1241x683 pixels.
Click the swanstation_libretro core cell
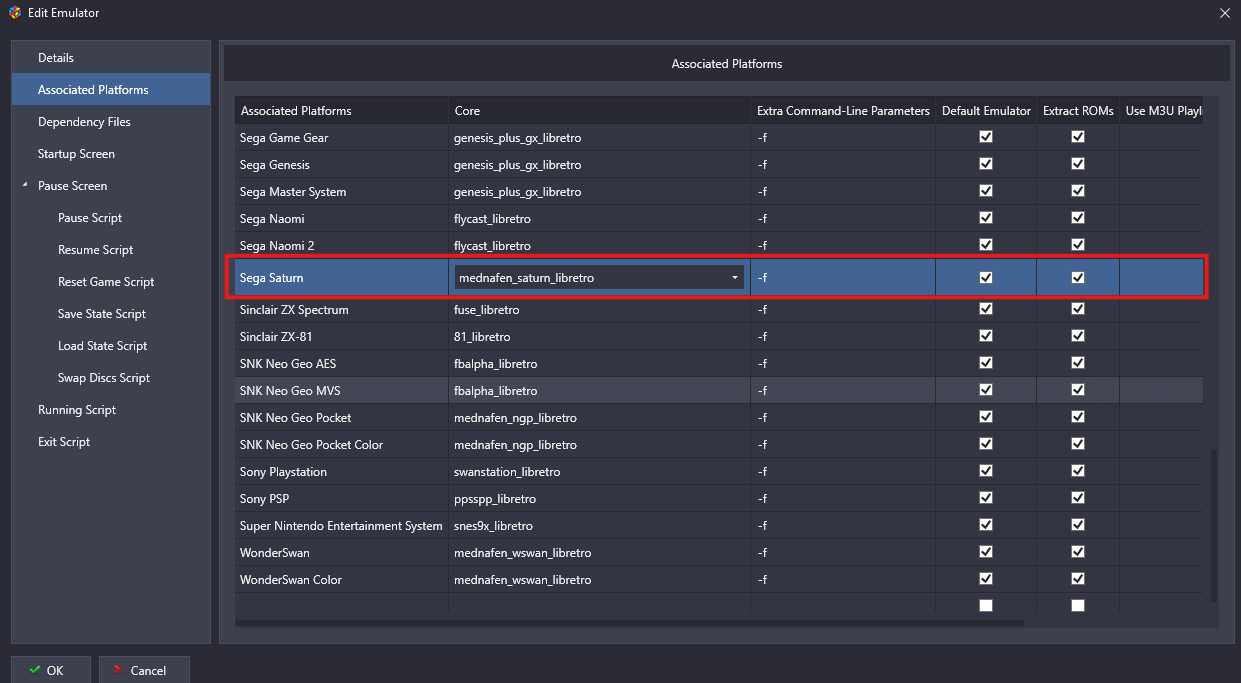(x=599, y=472)
